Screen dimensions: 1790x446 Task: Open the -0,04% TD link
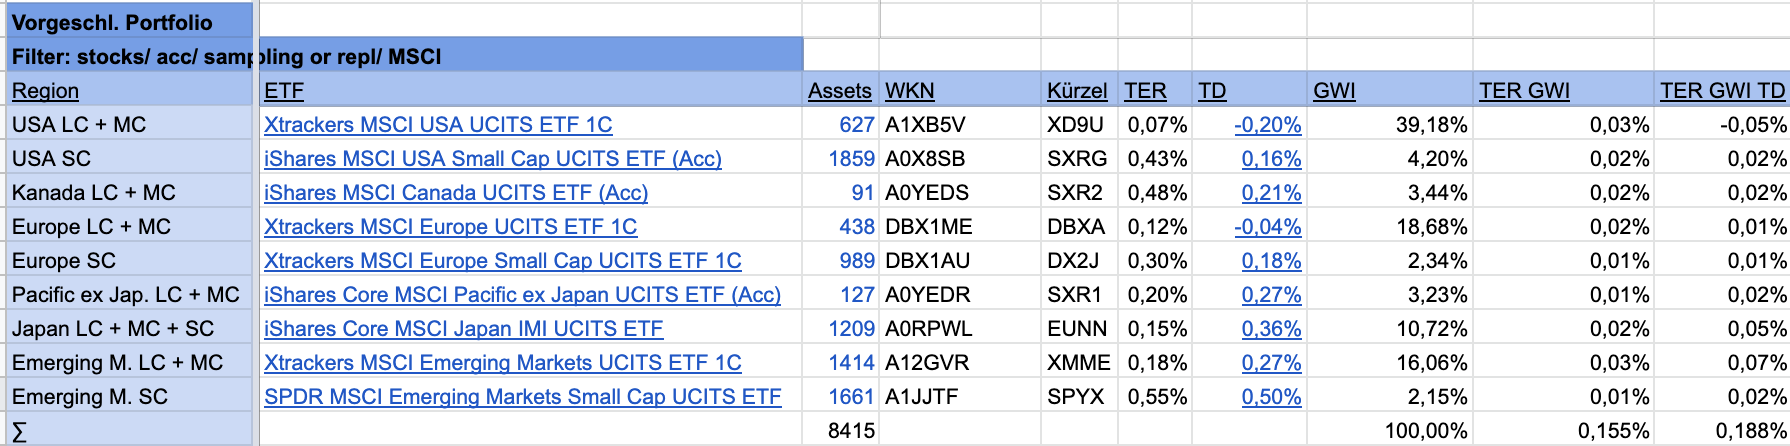point(1267,227)
